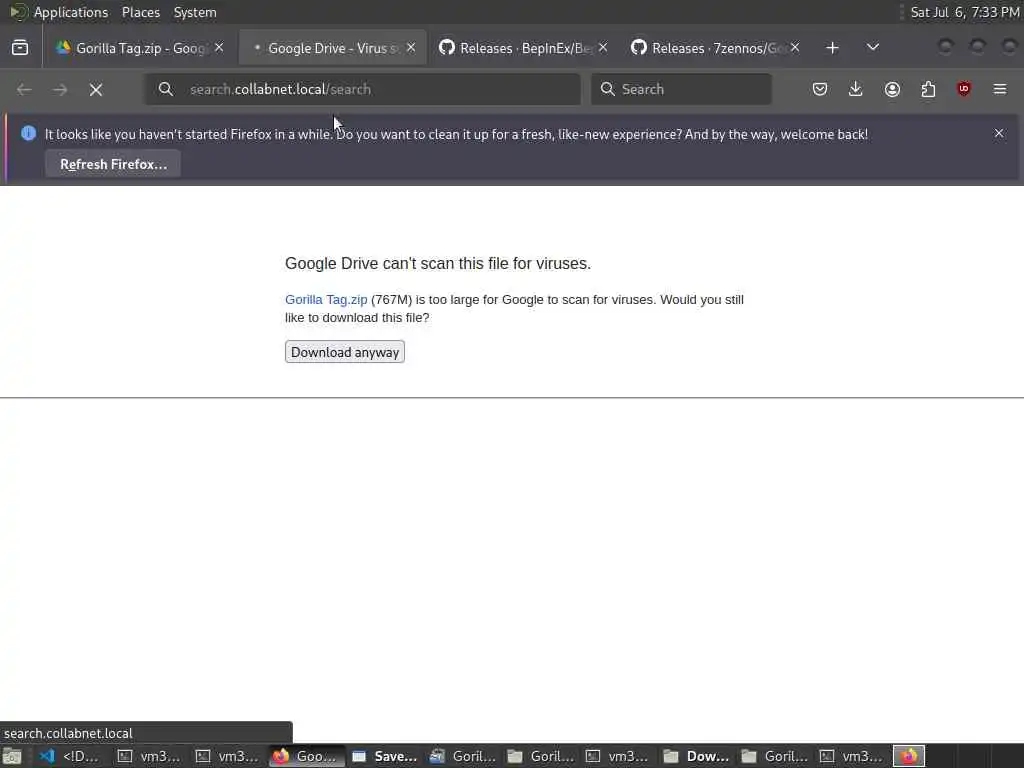Click the info icon in notification bar
This screenshot has height=768, width=1024.
(28, 133)
